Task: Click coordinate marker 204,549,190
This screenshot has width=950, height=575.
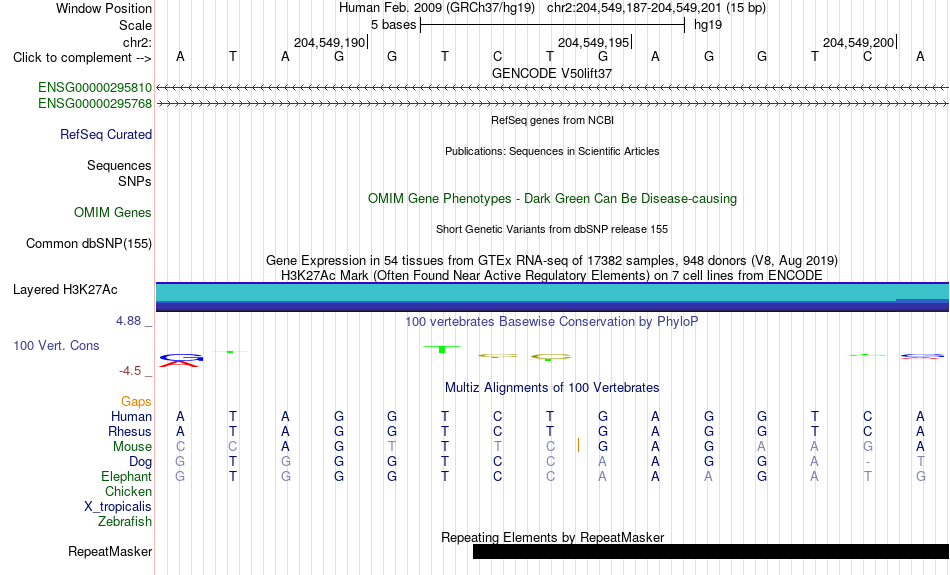Action: point(330,42)
